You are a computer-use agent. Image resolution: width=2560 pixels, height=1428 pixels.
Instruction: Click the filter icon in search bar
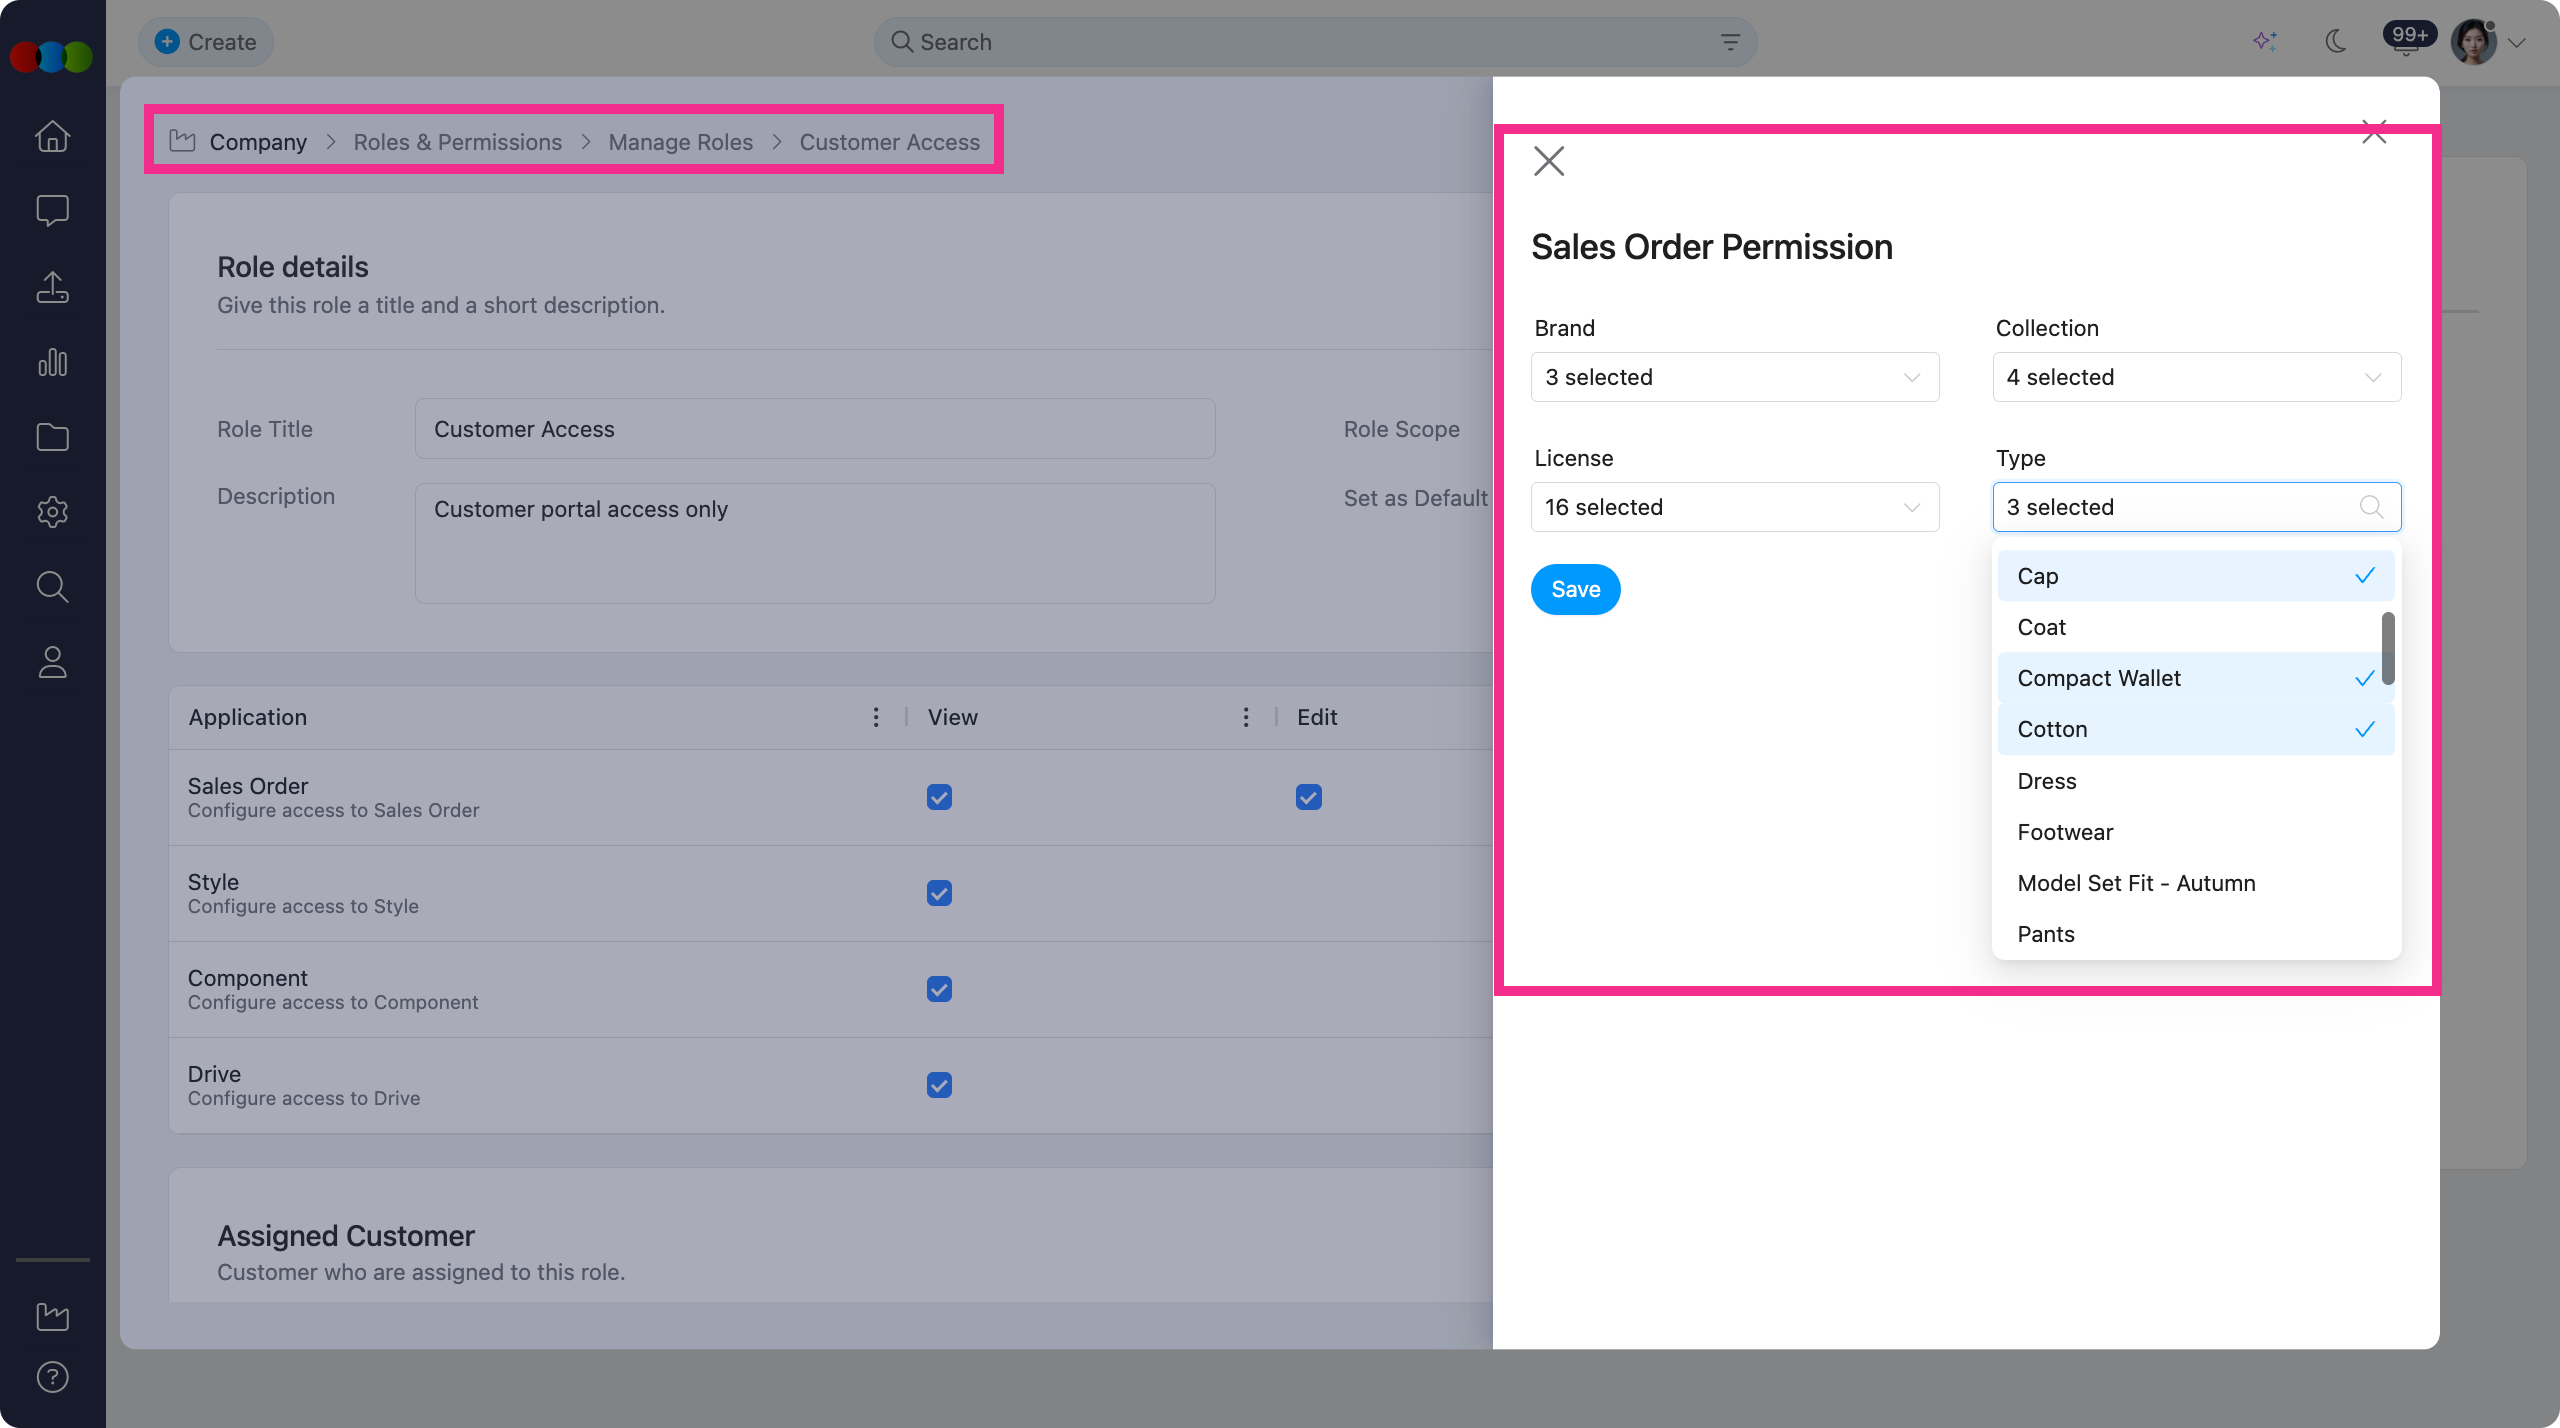(x=1730, y=42)
